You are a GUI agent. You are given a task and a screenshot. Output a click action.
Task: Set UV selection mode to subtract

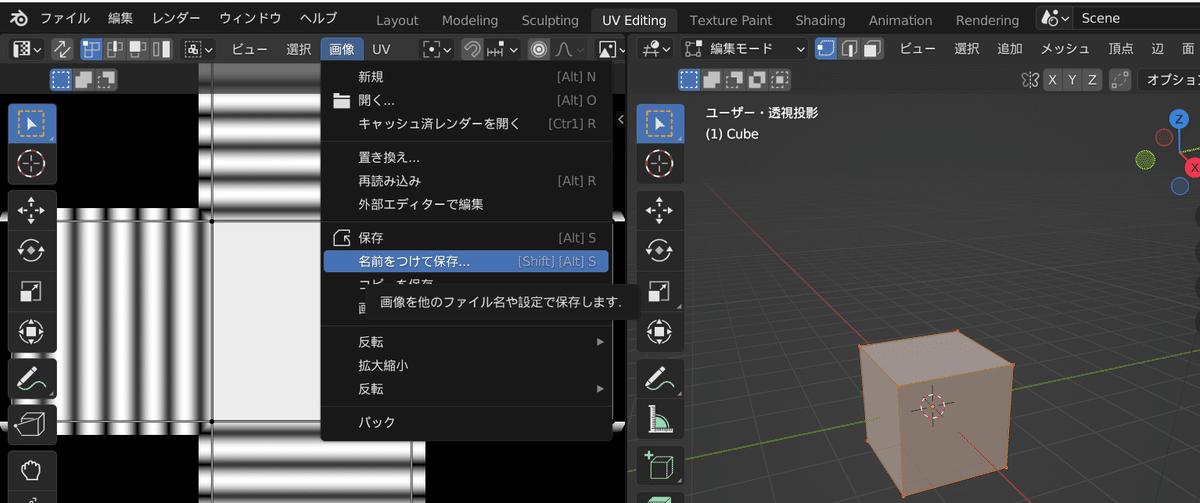pos(106,80)
